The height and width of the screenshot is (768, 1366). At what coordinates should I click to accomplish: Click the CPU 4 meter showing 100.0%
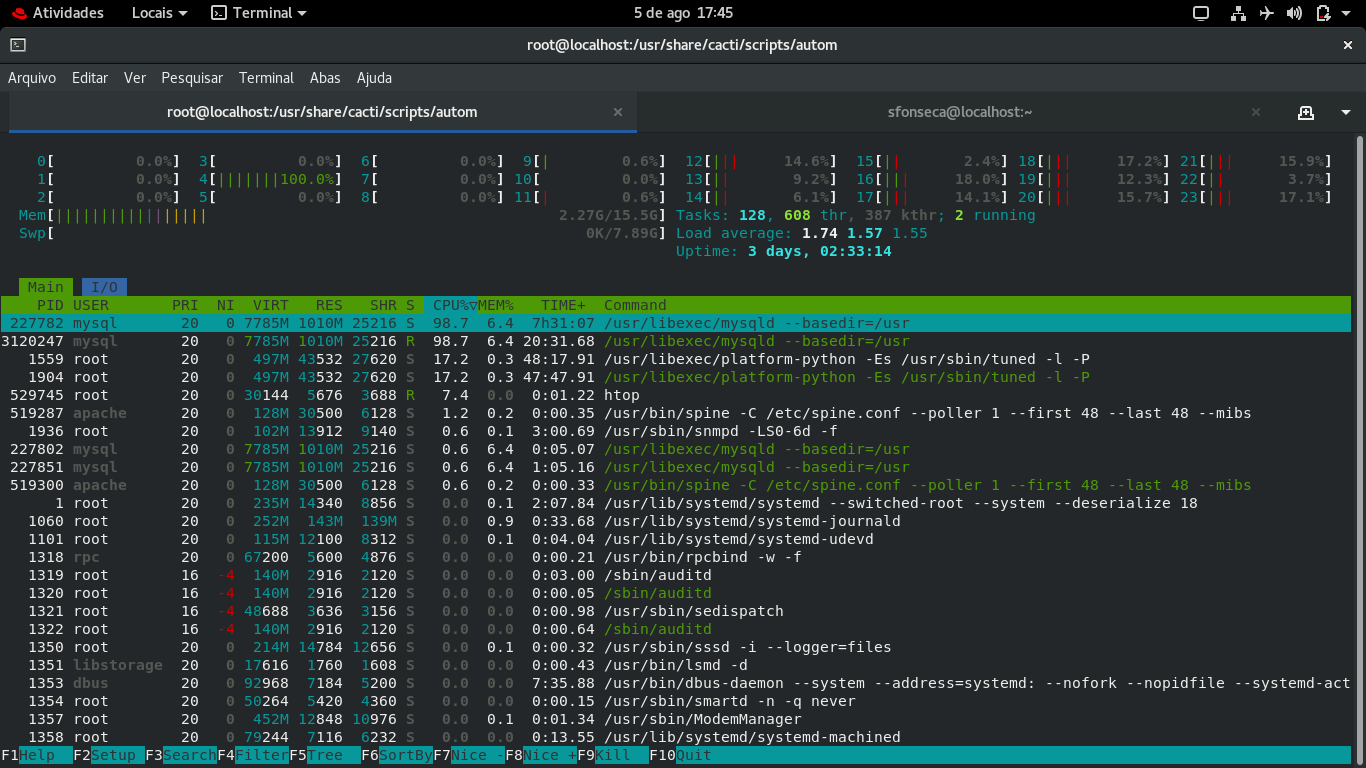270,179
